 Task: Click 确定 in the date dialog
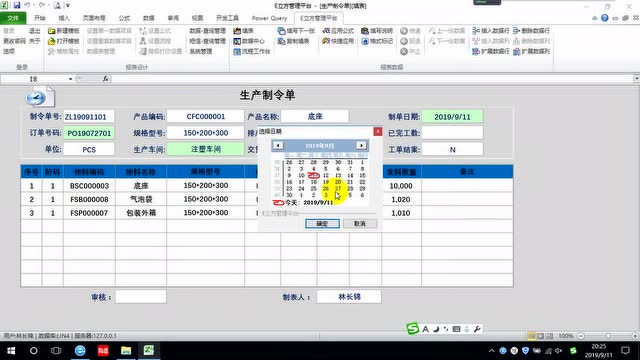point(322,224)
